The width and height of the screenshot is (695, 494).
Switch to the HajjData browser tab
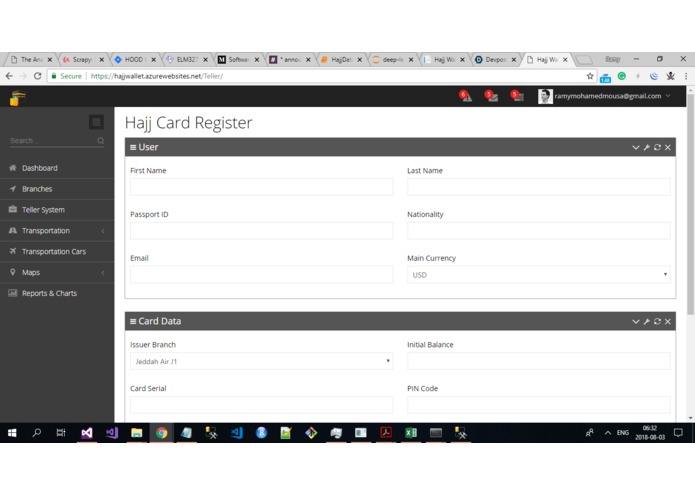(340, 59)
